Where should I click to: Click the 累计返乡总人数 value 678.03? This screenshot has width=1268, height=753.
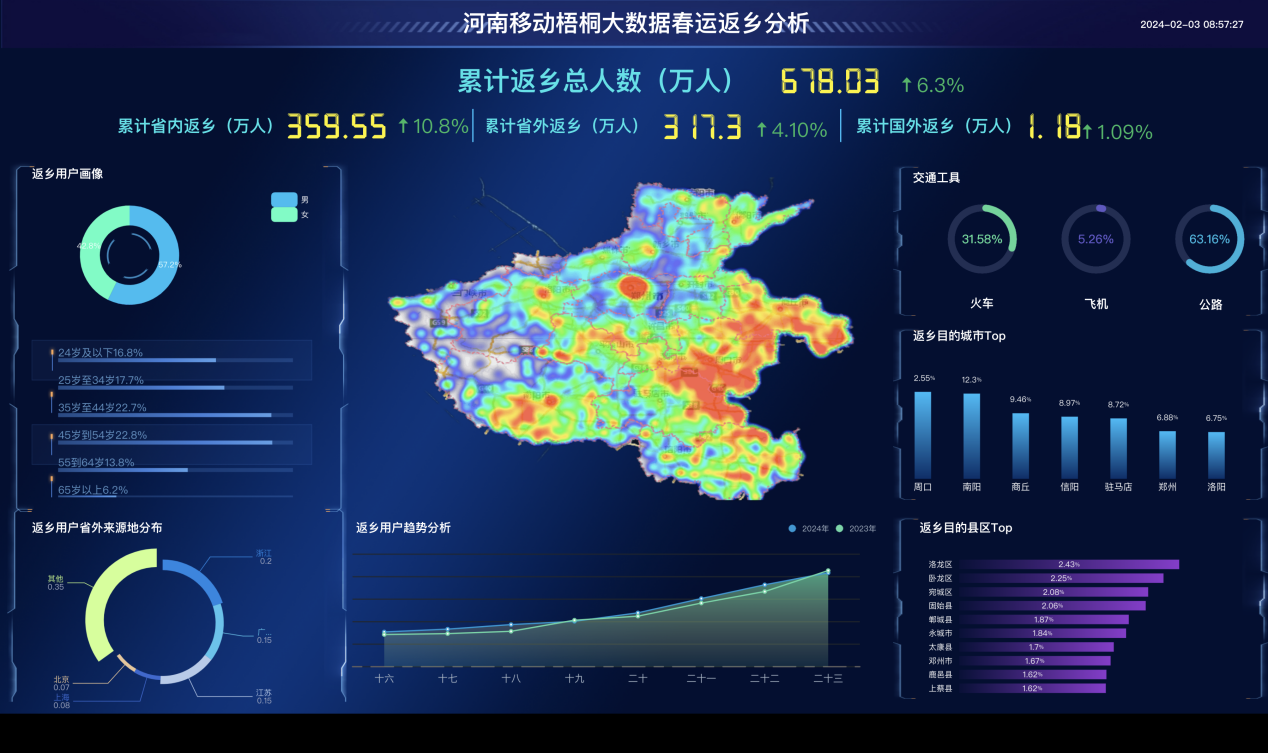click(829, 82)
